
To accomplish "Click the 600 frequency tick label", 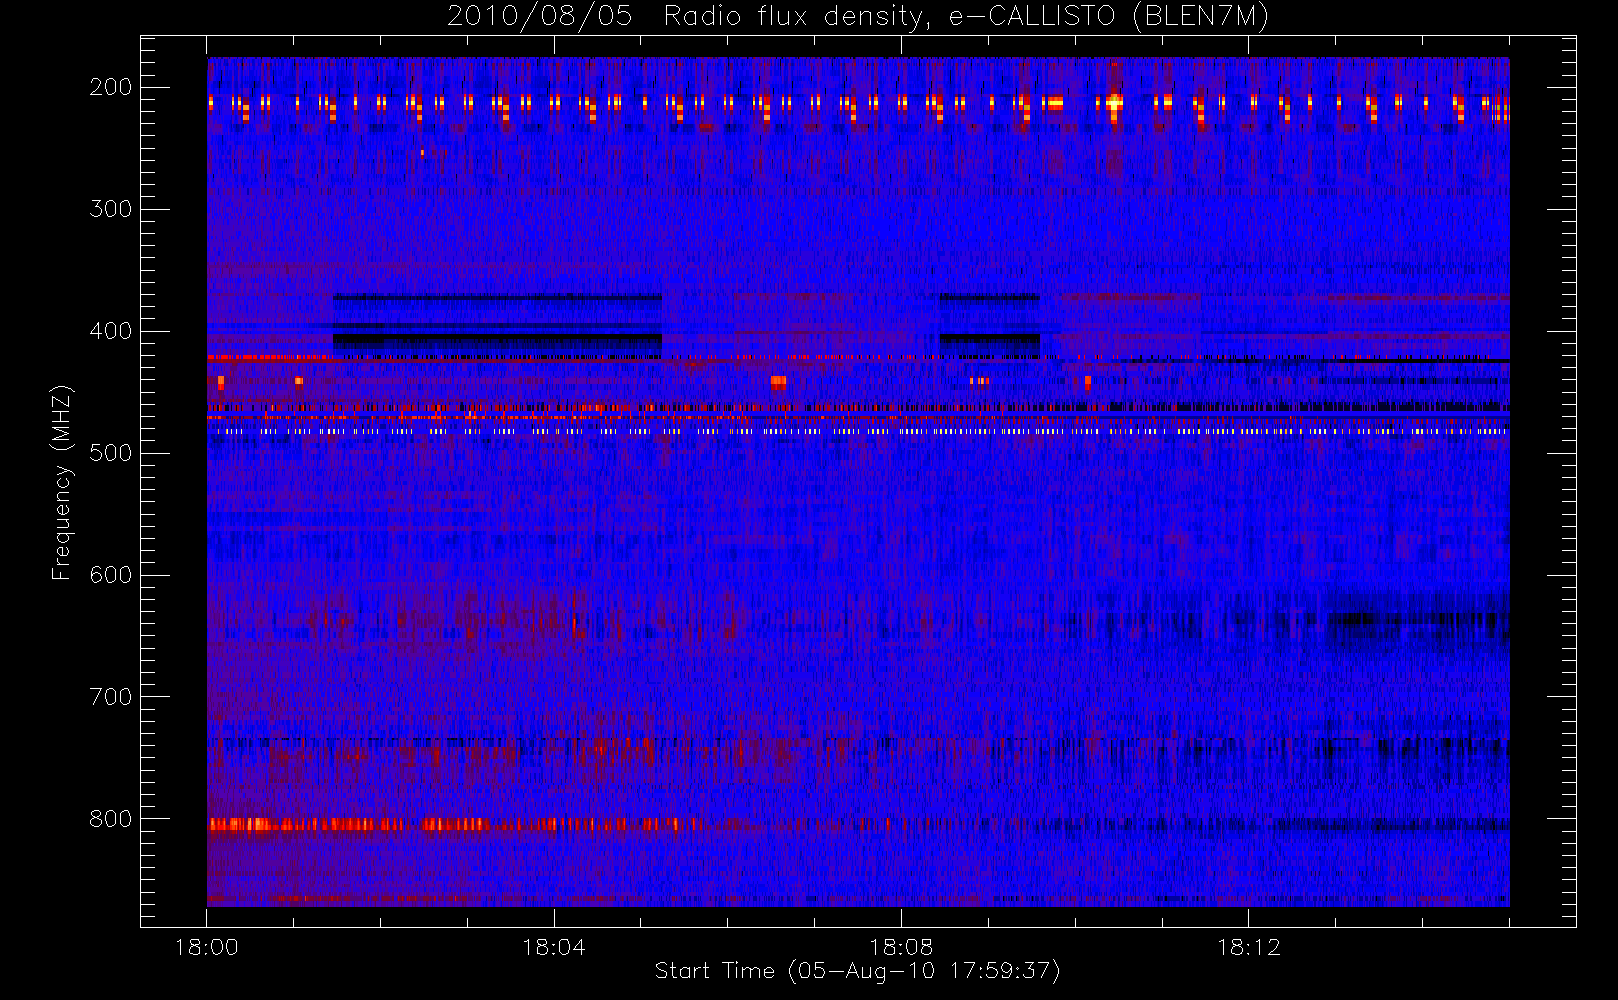I will pos(111,575).
